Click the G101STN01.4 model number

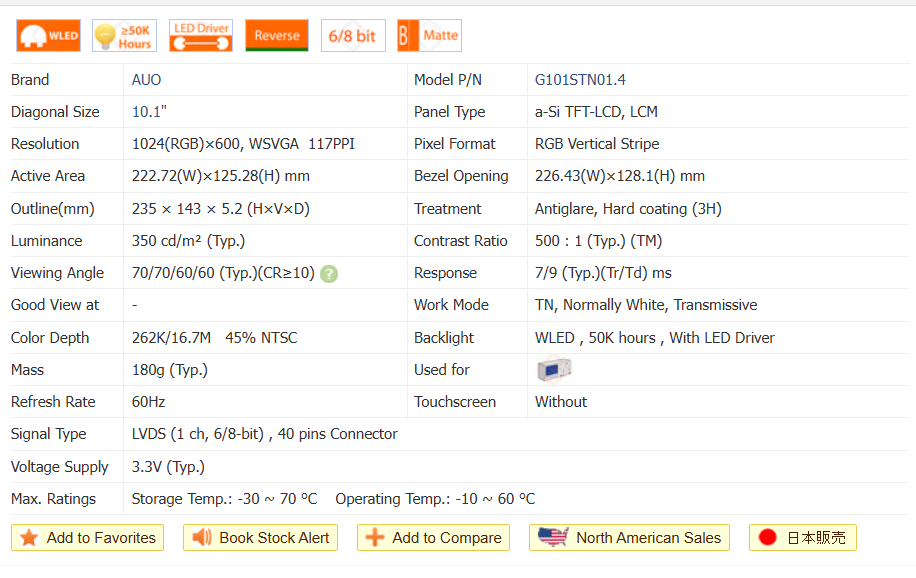click(580, 80)
